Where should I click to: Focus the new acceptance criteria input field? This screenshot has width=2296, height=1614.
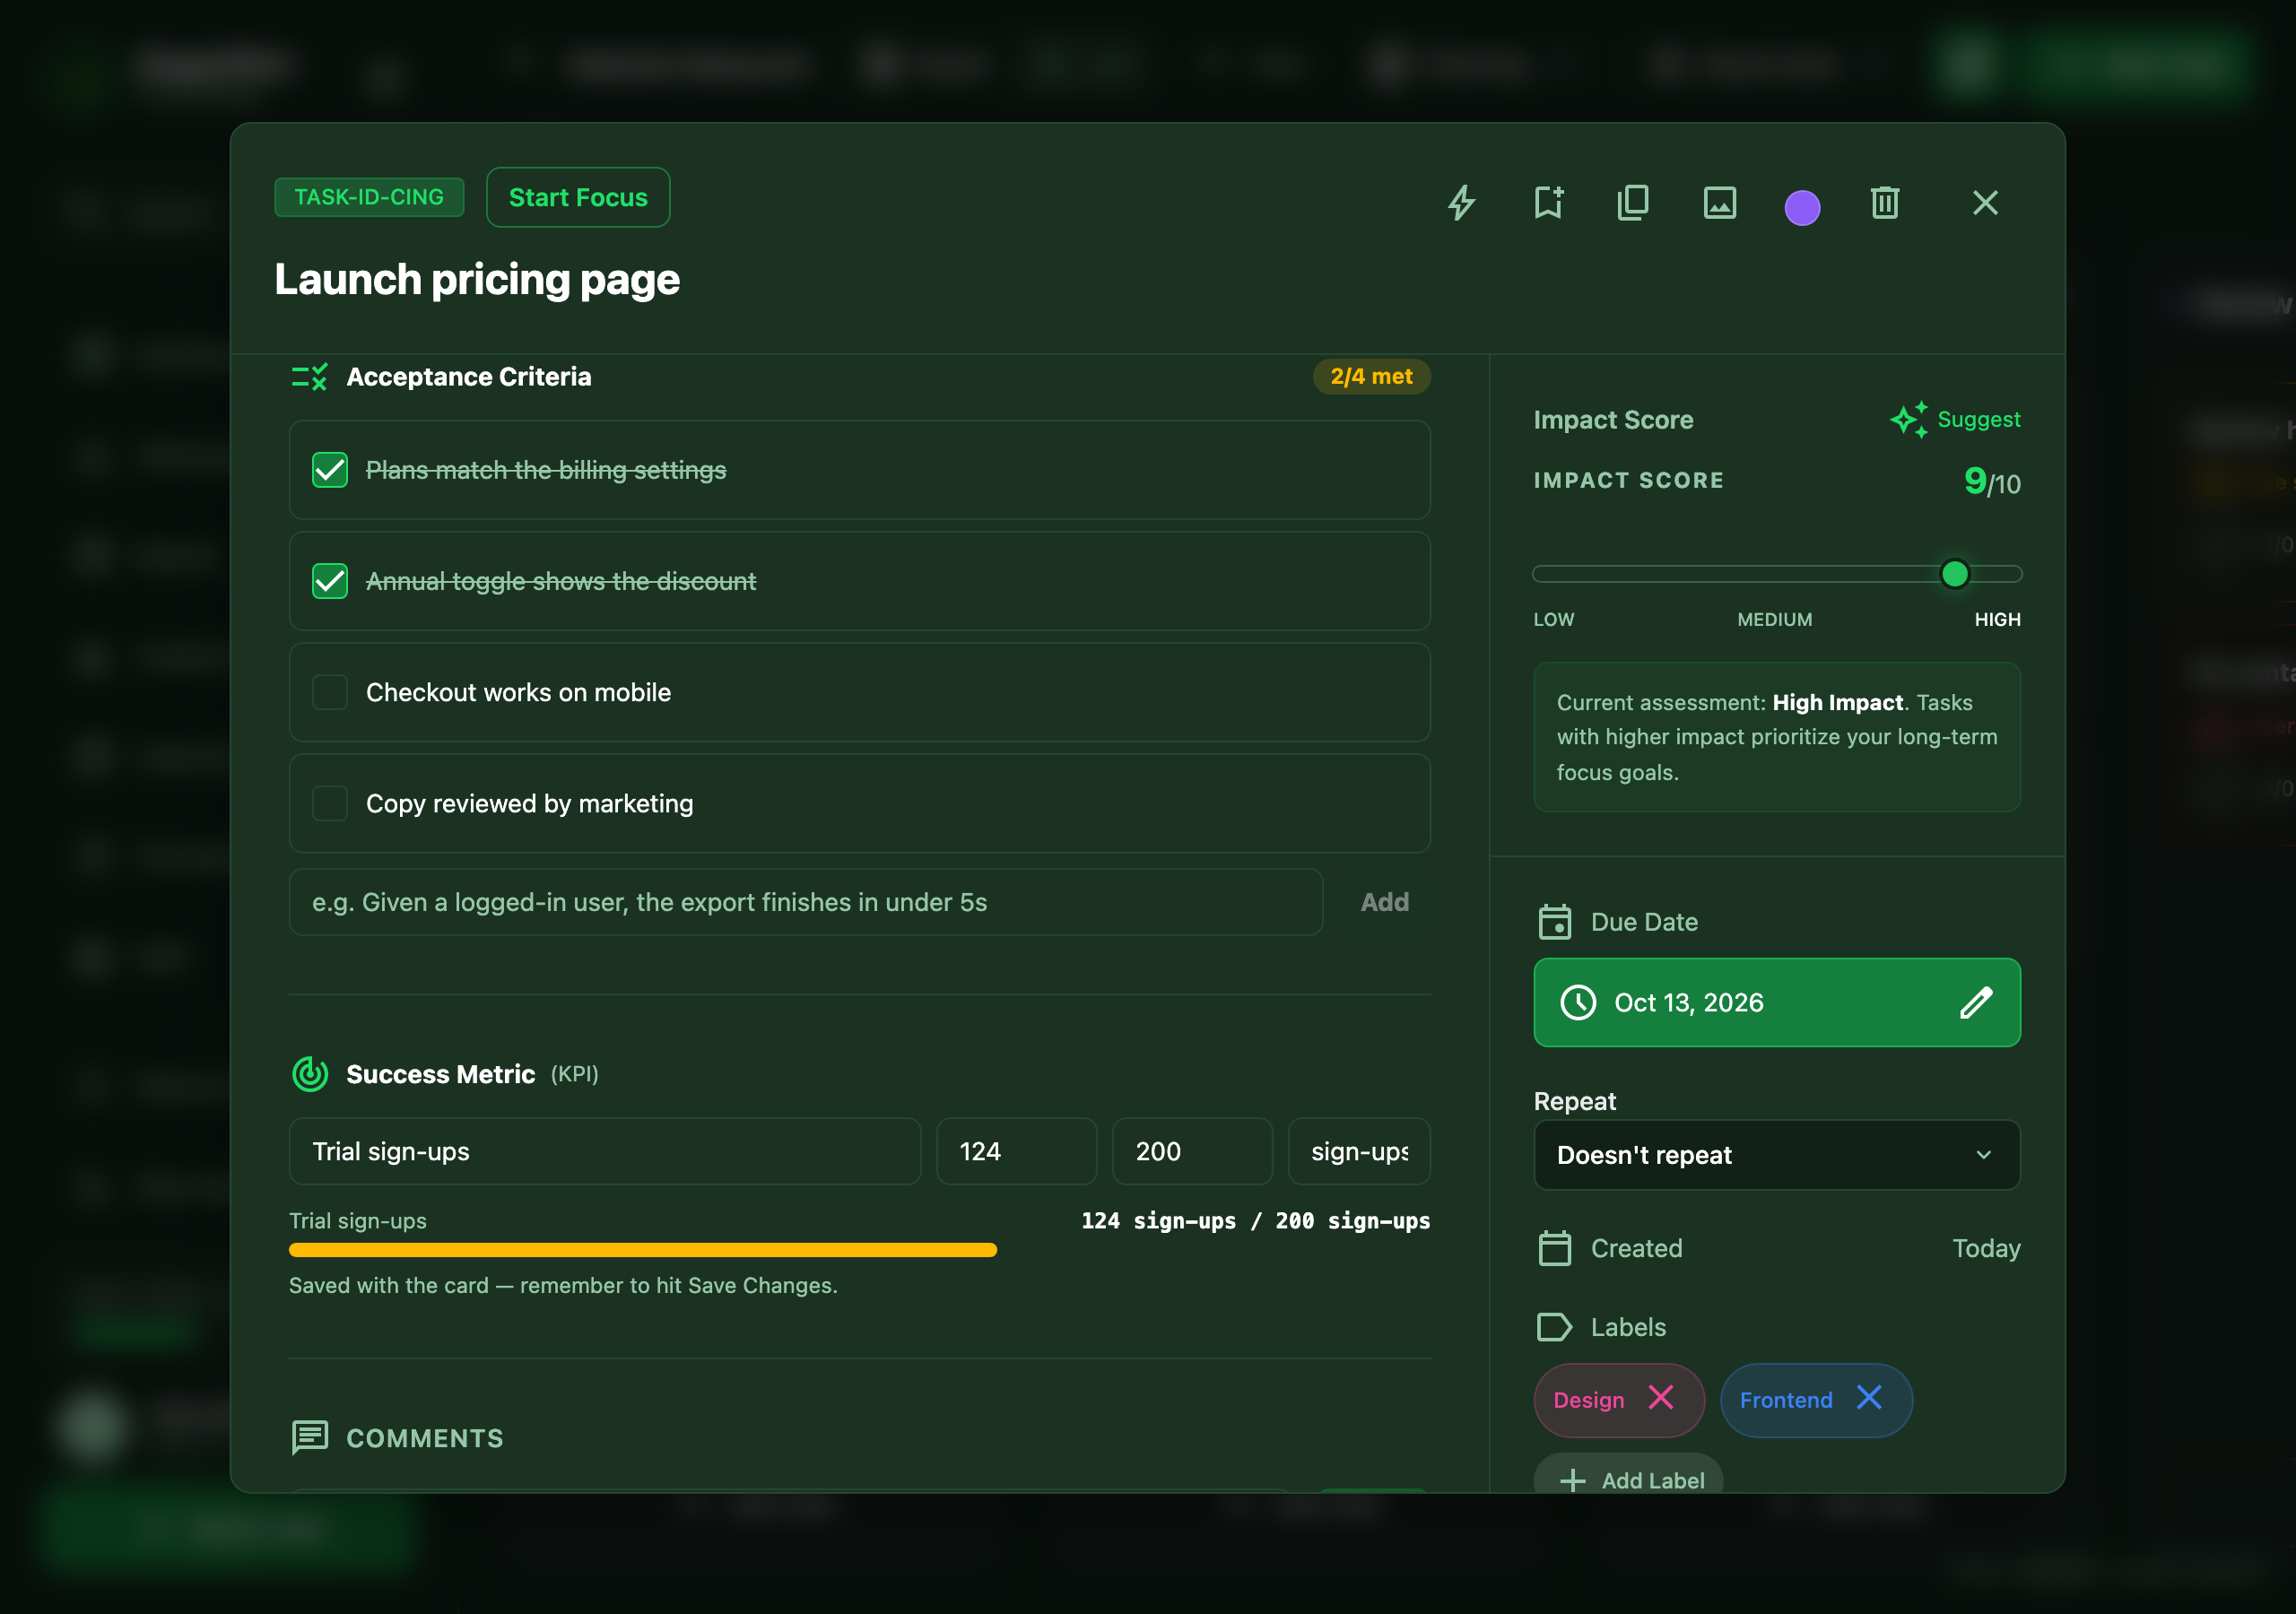(805, 902)
